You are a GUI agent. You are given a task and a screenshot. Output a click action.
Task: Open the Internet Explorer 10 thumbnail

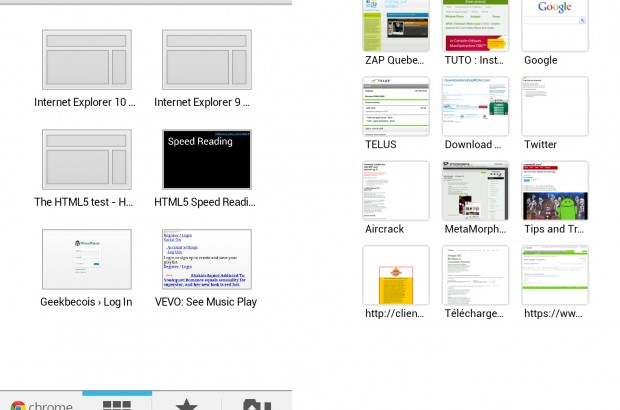(86, 60)
